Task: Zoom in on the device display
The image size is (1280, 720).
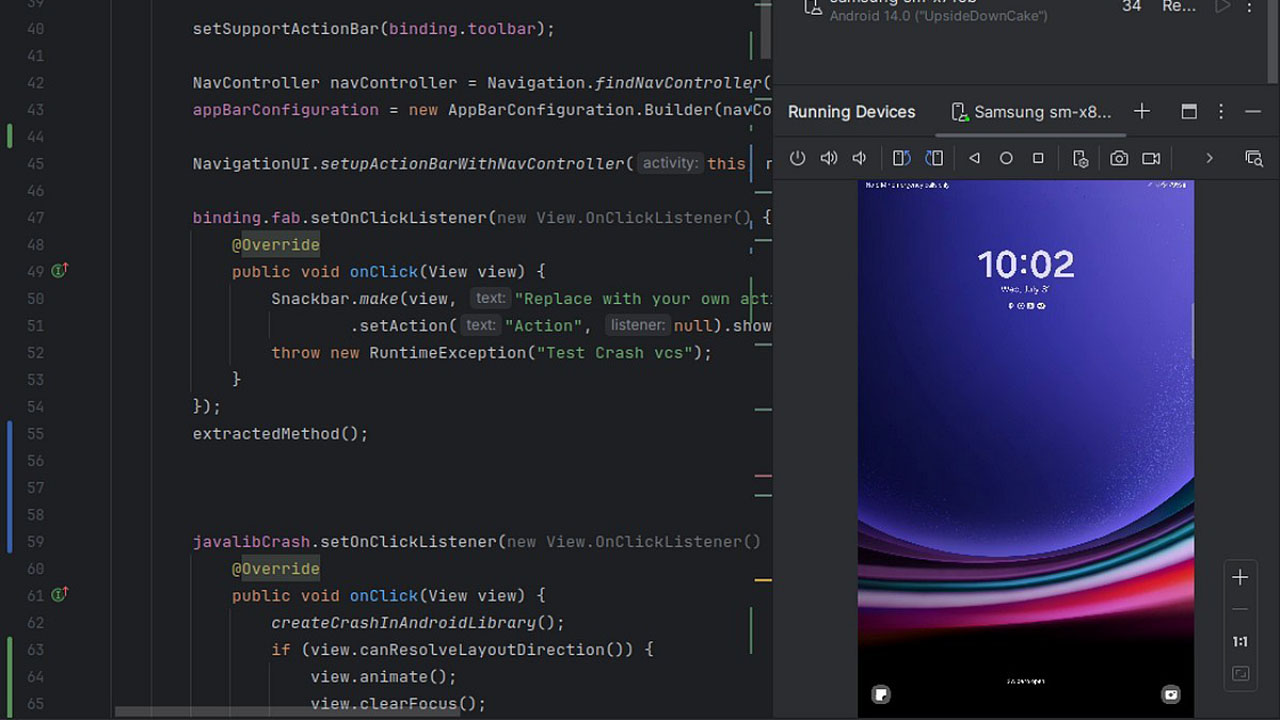Action: tap(1240, 577)
